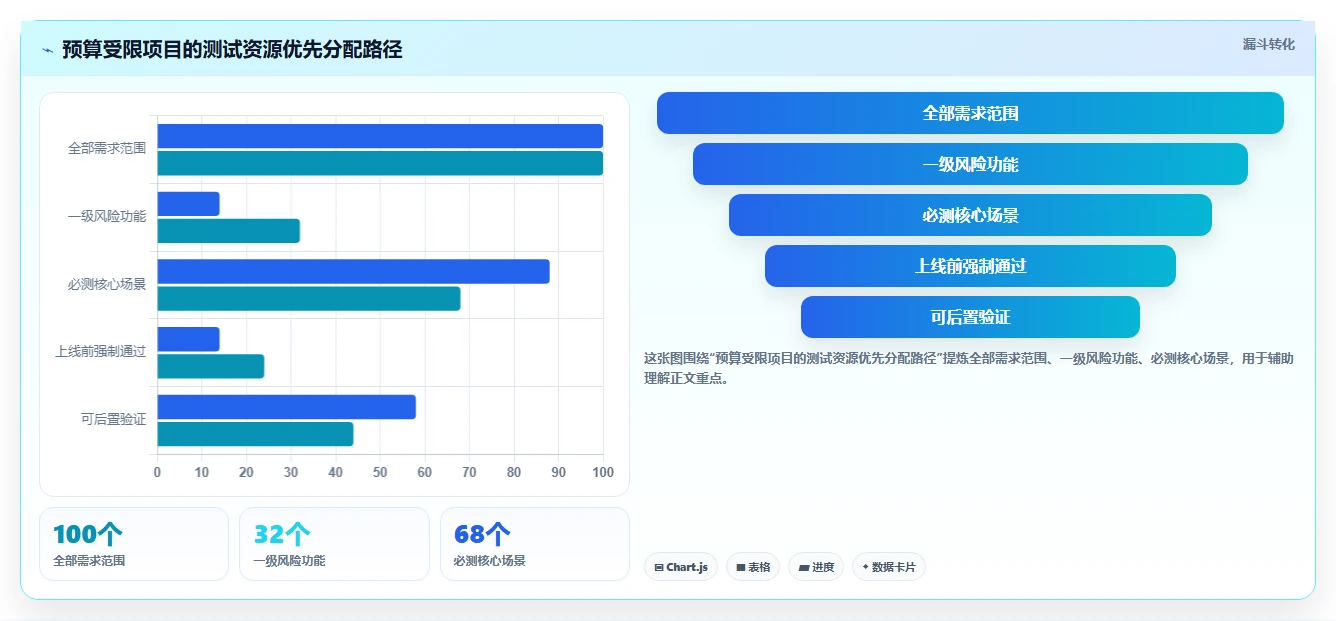Click the teal bar for 上线前强制通过
Screen dimensions: 1336x621
pos(210,366)
